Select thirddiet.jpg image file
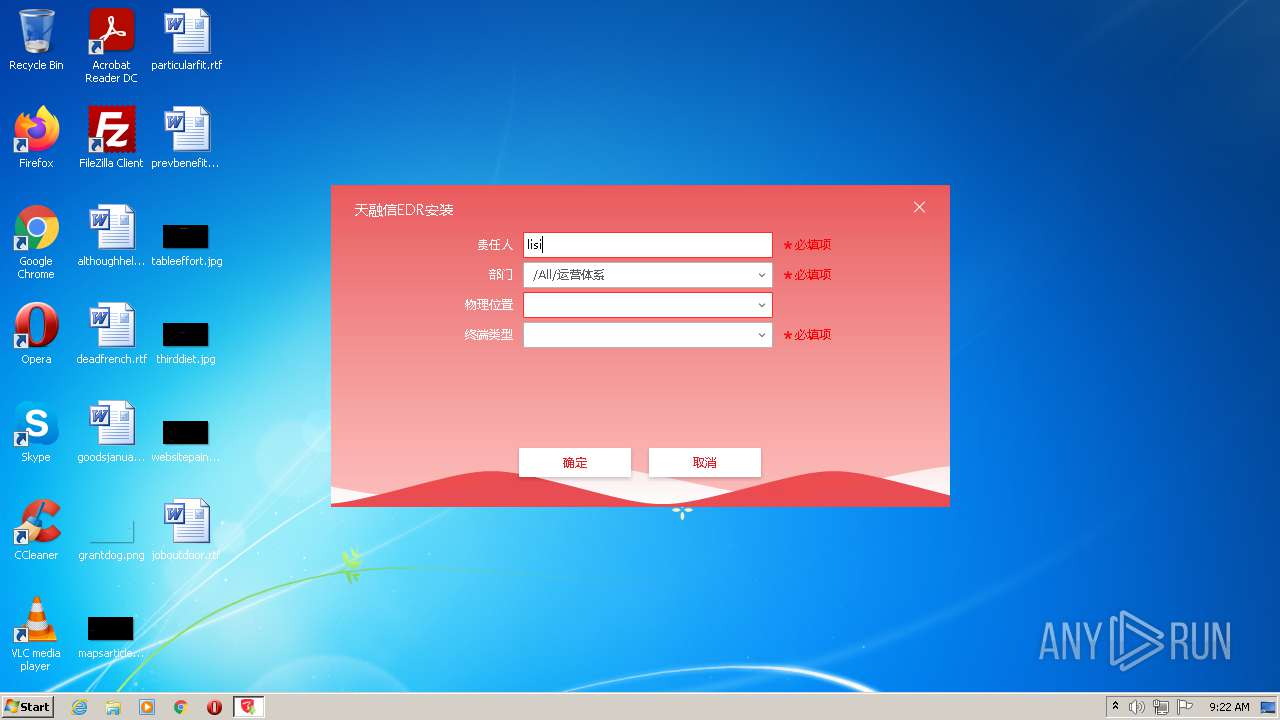The image size is (1280, 720). (186, 343)
